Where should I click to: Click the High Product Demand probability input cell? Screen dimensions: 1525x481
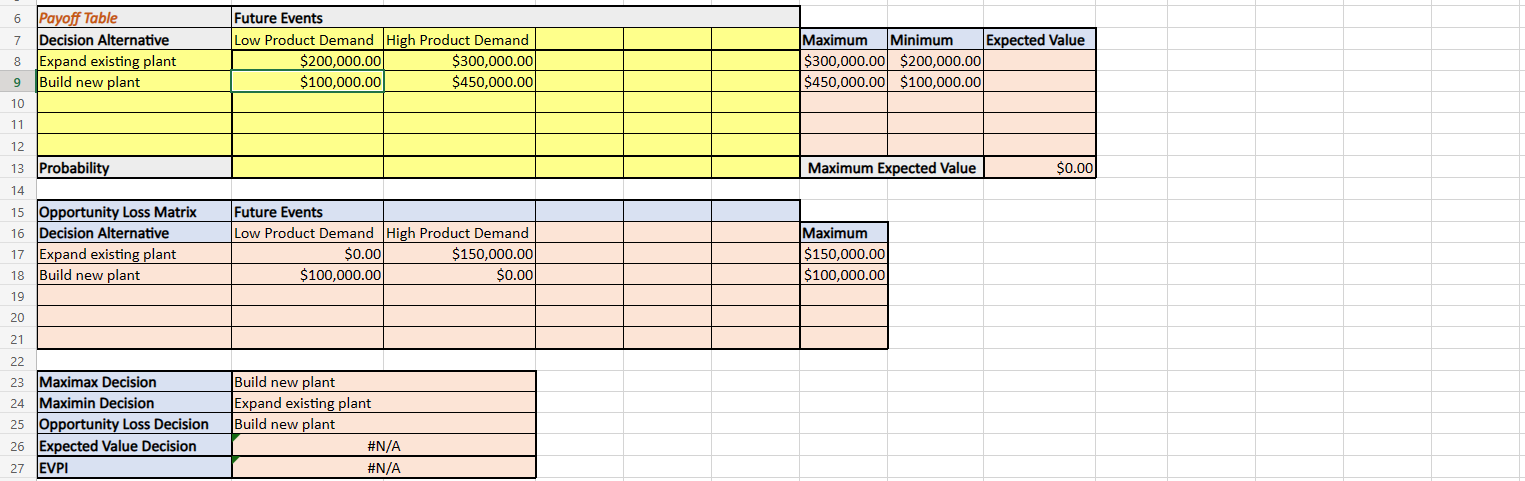(459, 168)
